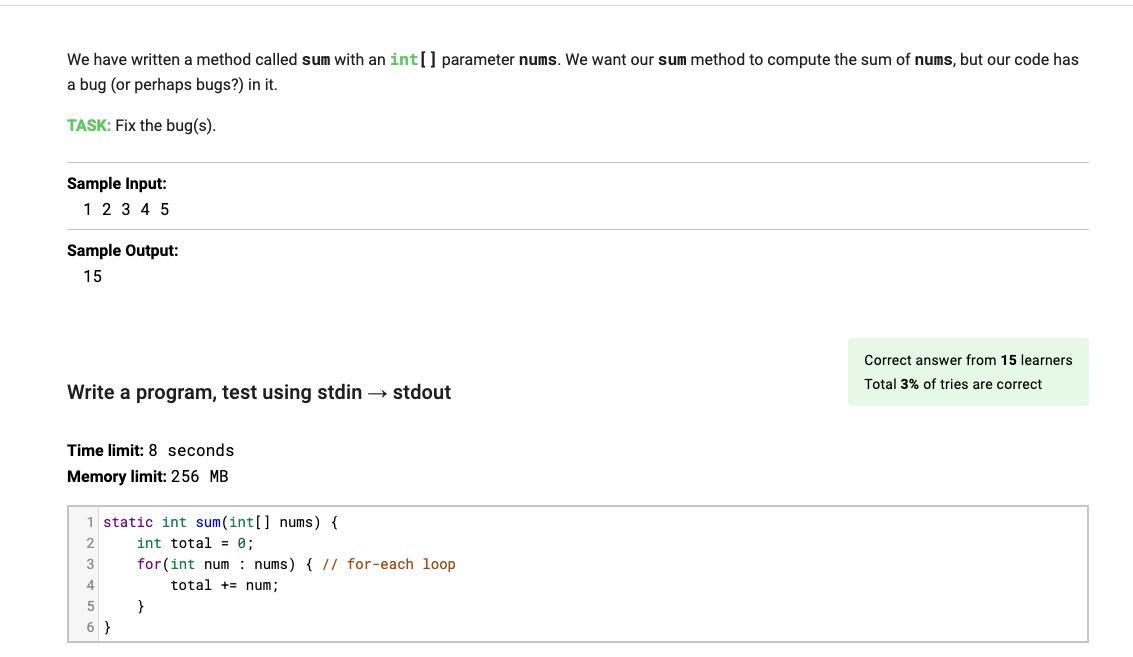Click the 'Memory limit: 256 MB' text
This screenshot has width=1133, height=657.
point(148,476)
